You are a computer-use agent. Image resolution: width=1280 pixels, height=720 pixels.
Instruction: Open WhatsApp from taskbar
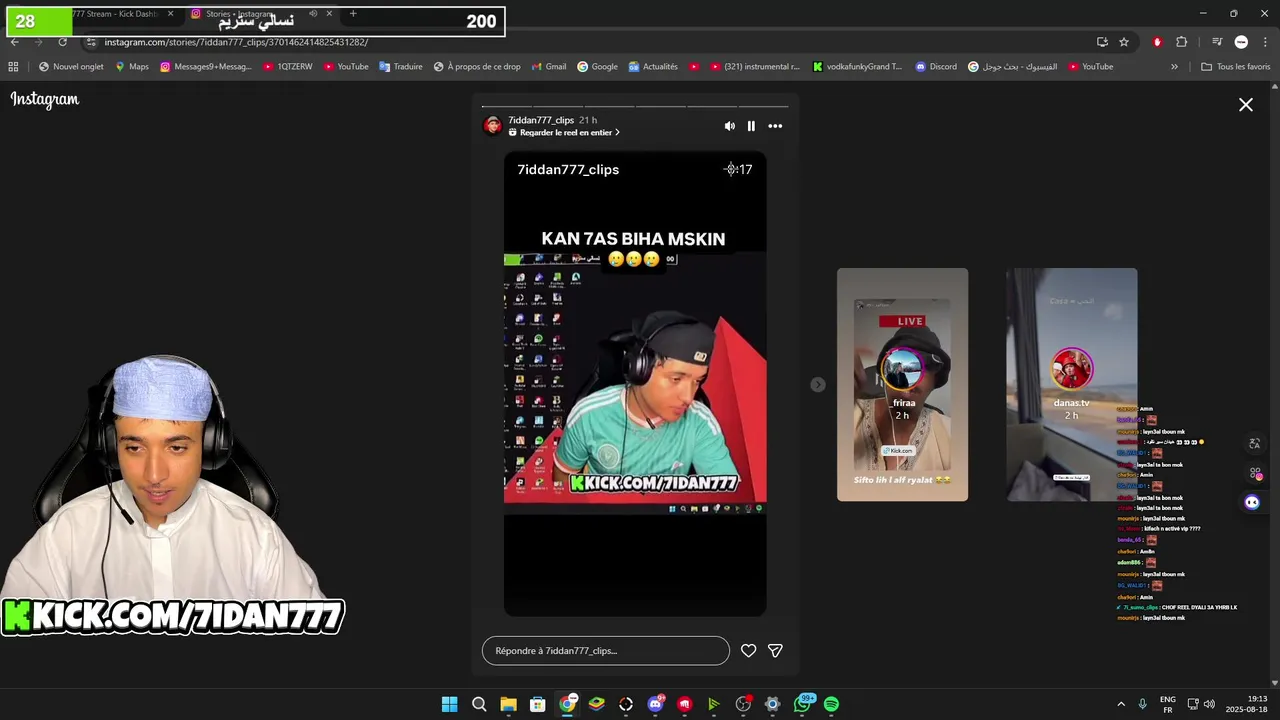pyautogui.click(x=802, y=704)
